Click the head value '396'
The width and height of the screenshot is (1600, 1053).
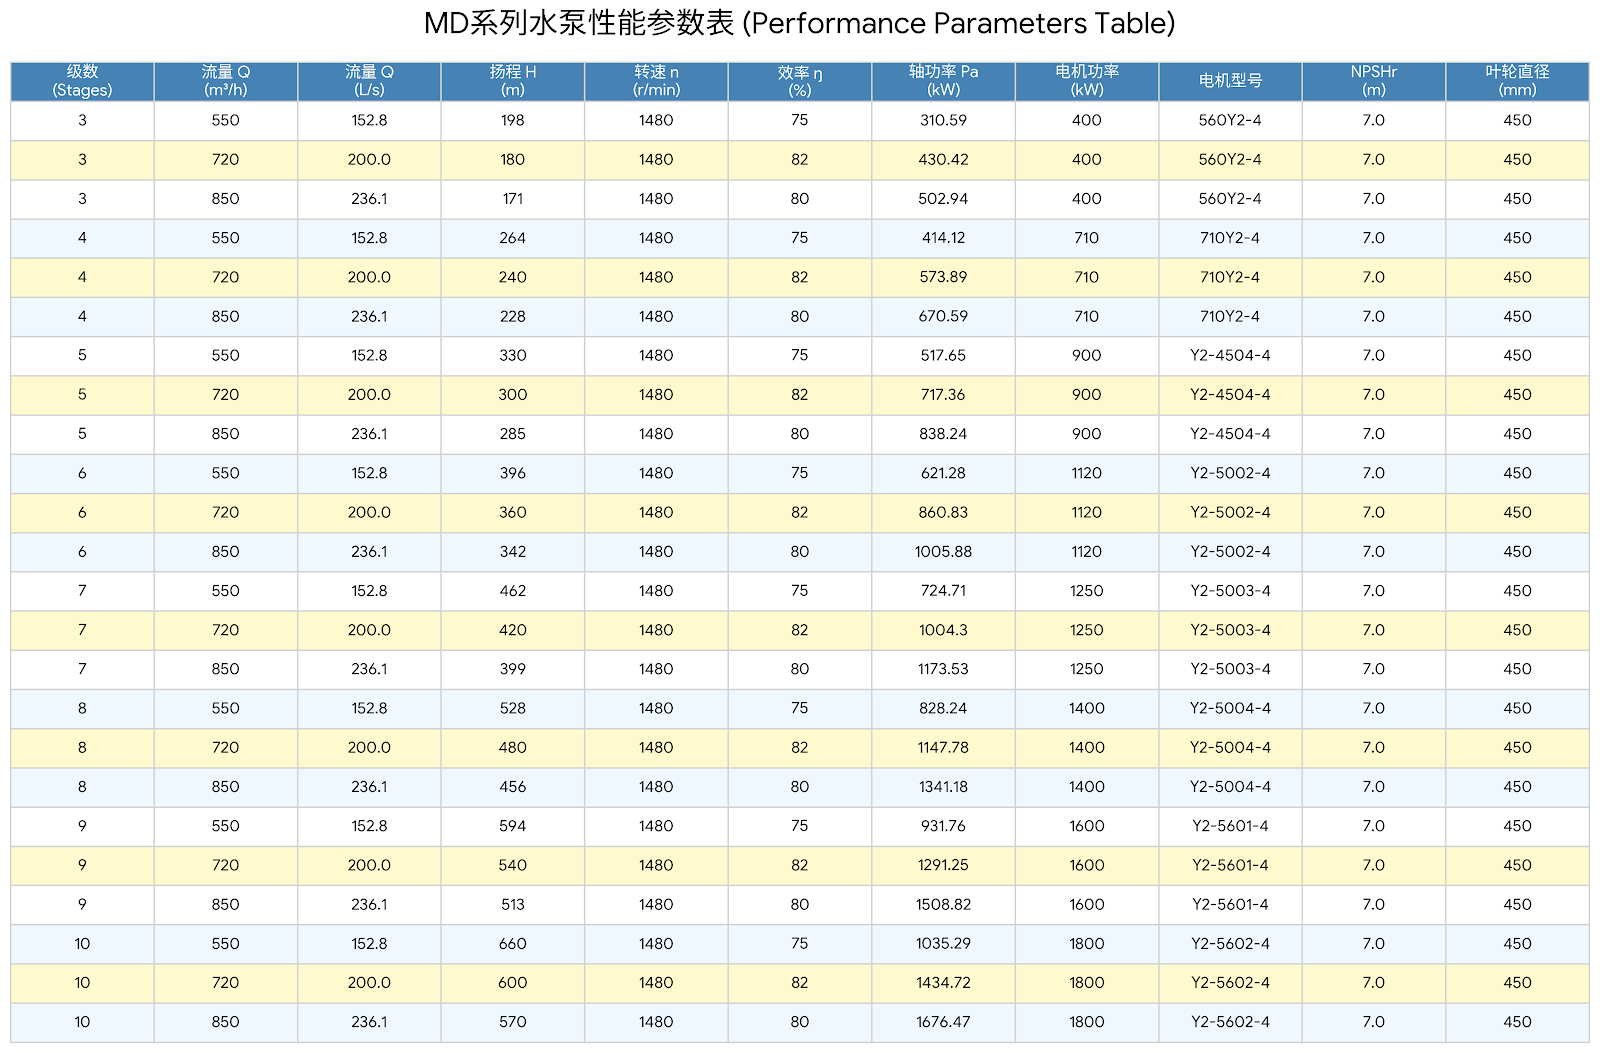[513, 473]
